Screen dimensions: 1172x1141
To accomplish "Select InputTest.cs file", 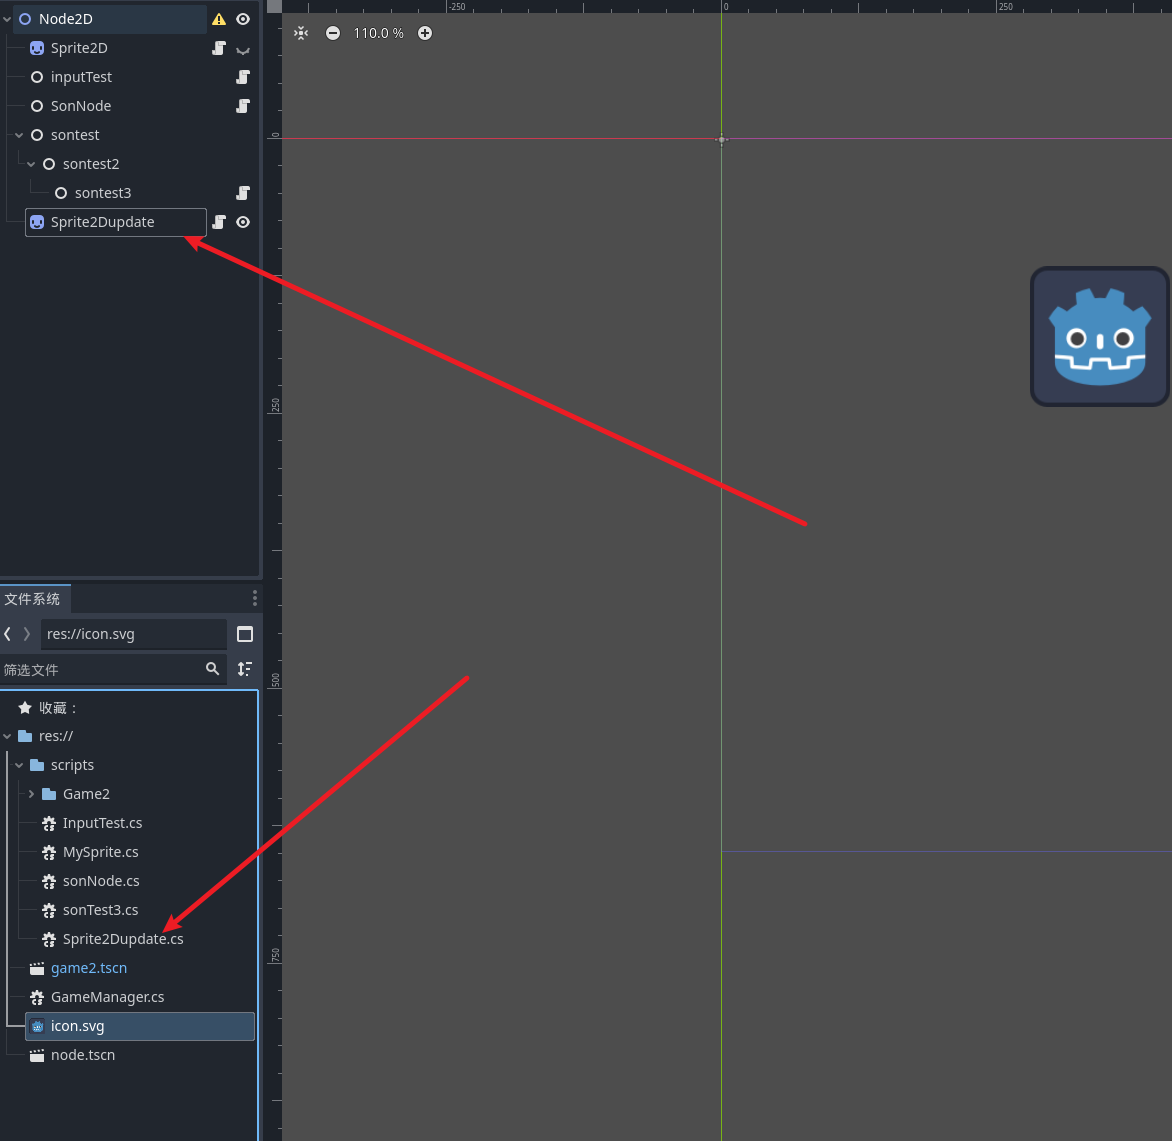I will click(102, 823).
